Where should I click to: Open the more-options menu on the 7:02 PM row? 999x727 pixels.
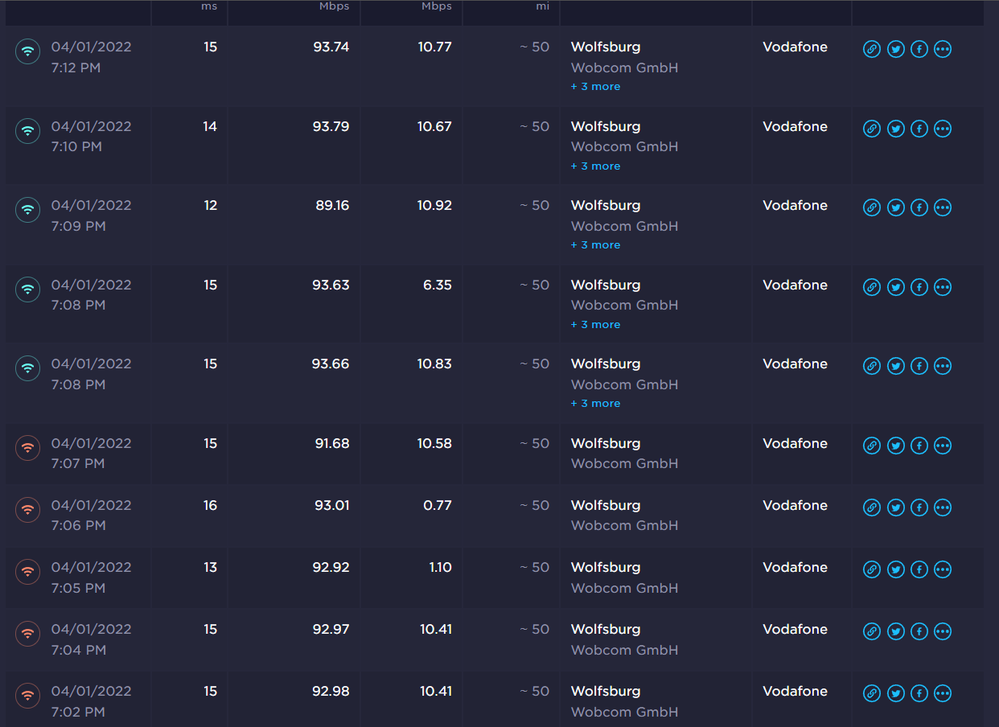942,692
